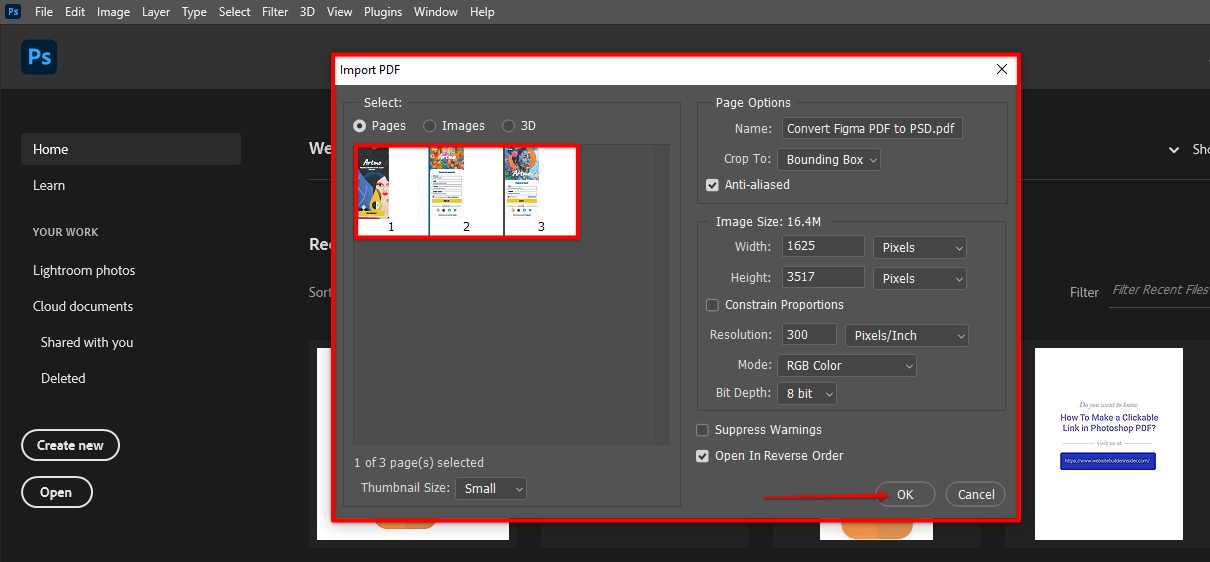Select page 2 thumbnail
Viewport: 1210px width, 562px height.
click(x=466, y=191)
